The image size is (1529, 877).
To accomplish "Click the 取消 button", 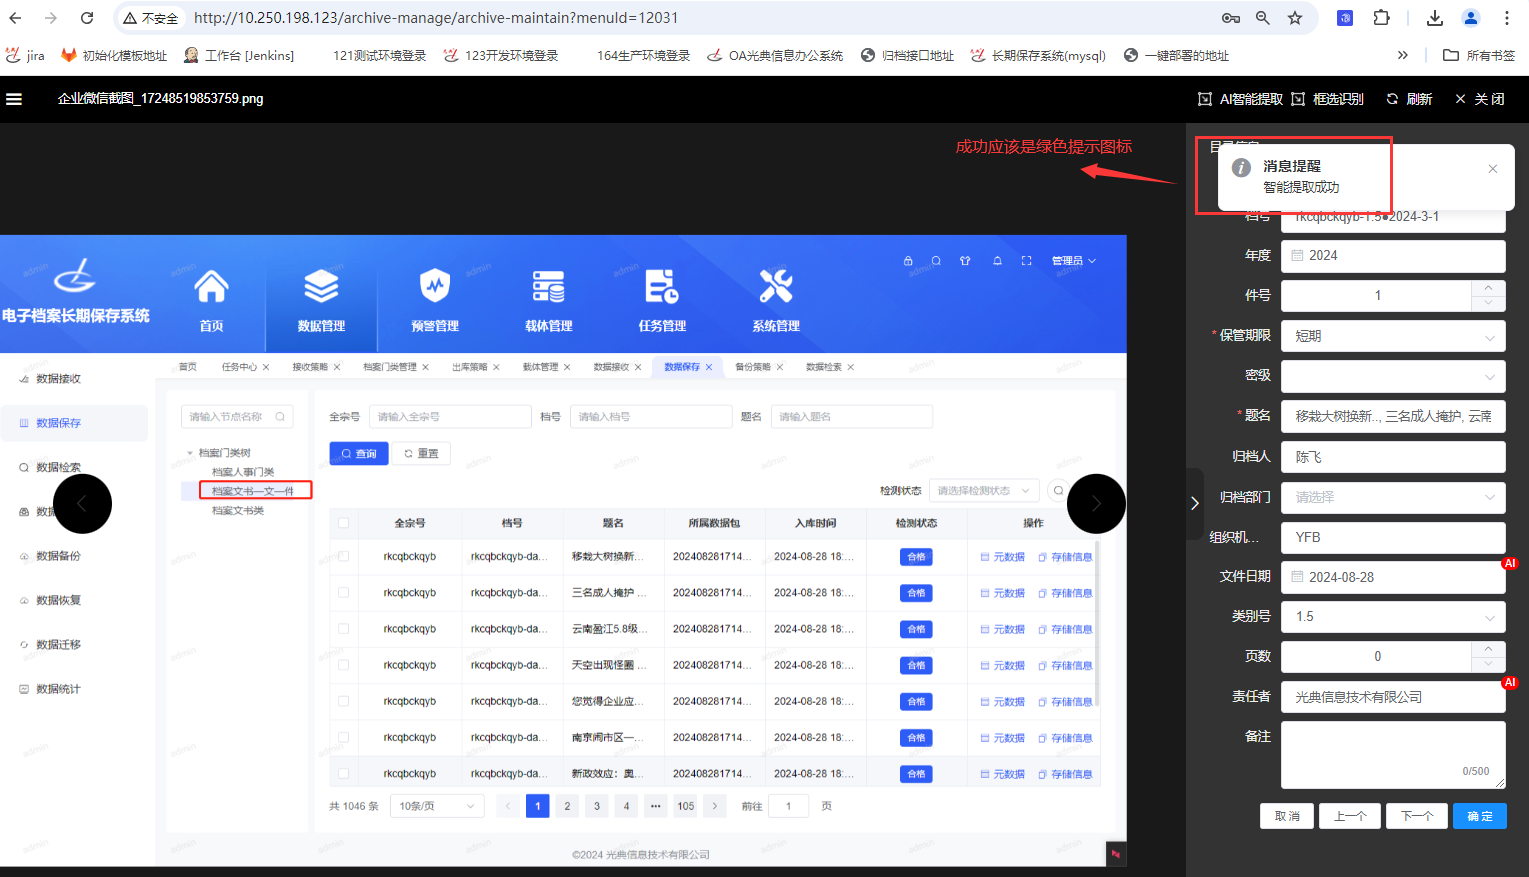I will click(x=1287, y=816).
